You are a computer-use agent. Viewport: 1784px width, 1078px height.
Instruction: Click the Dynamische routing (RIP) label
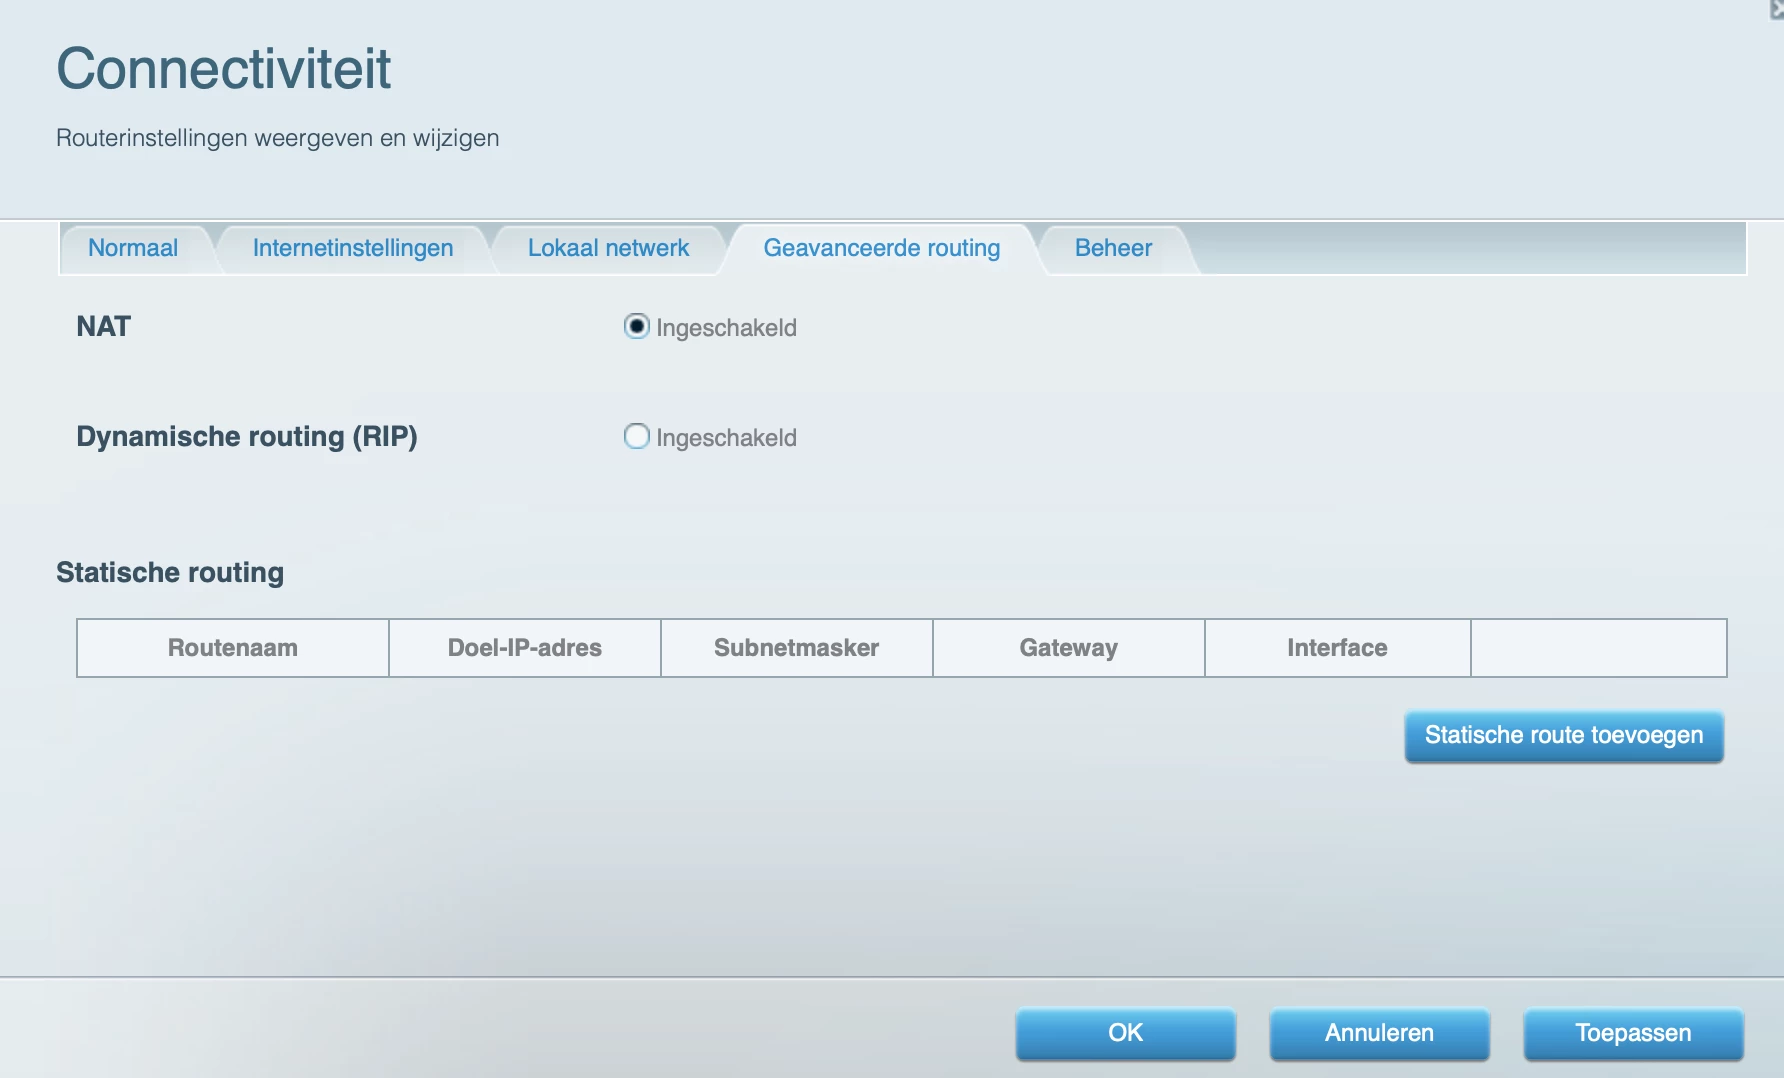tap(247, 437)
